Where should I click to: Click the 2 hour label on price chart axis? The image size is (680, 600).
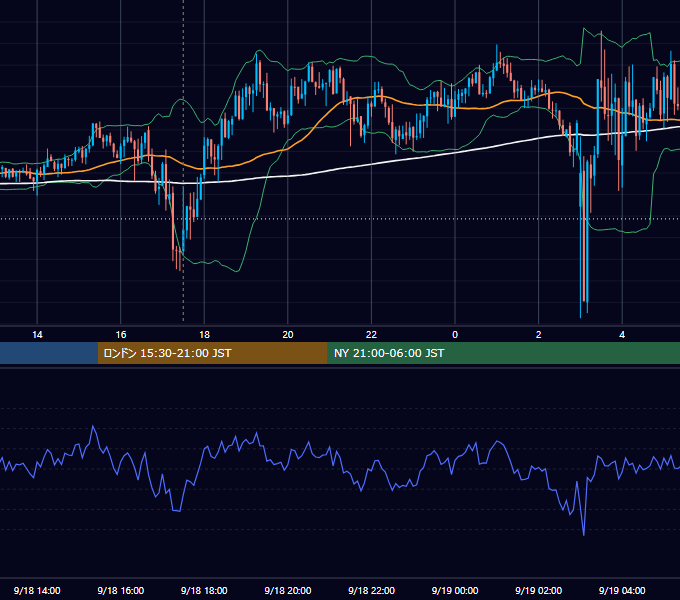tap(539, 335)
